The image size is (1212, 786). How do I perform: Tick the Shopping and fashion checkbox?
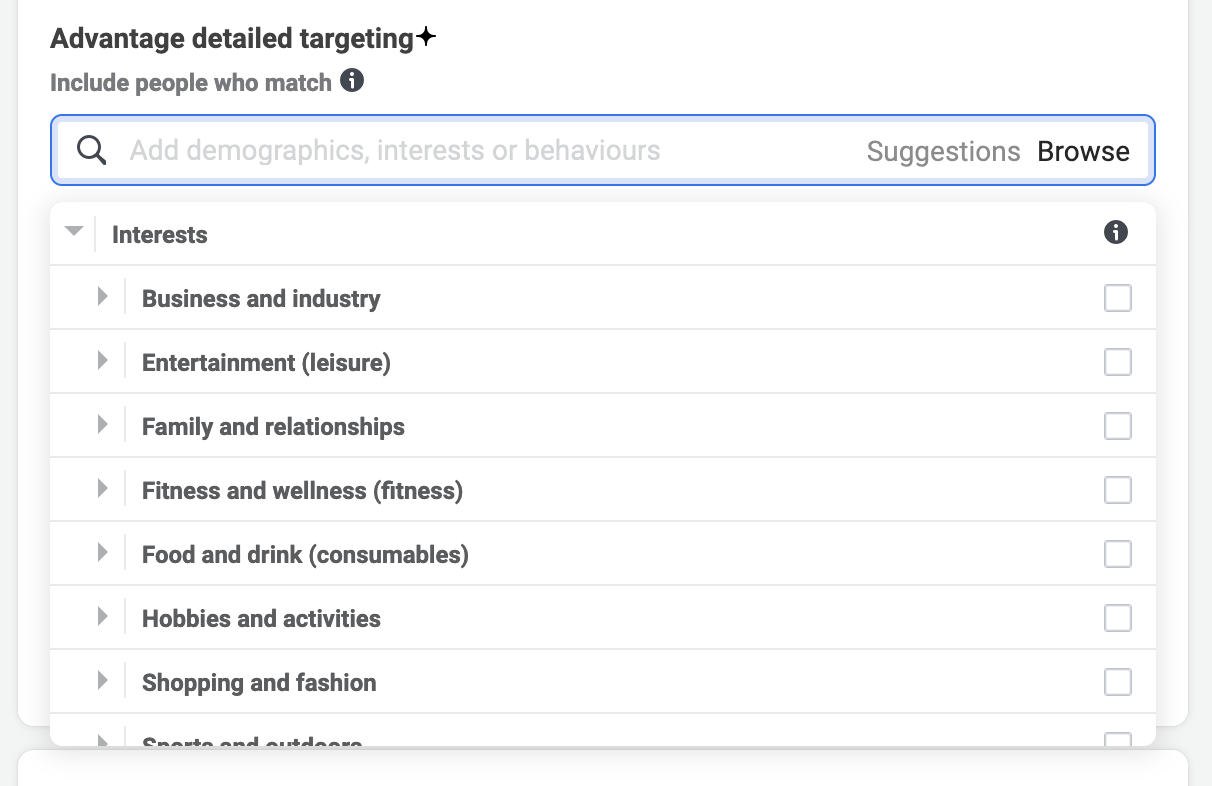pyautogui.click(x=1117, y=681)
